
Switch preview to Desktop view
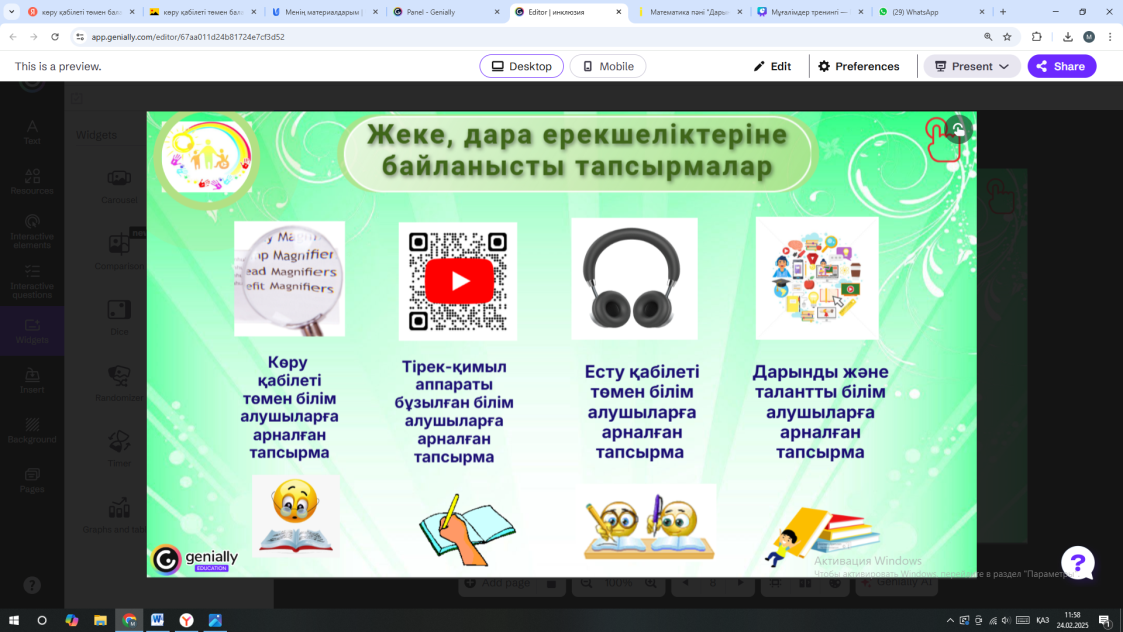point(521,66)
